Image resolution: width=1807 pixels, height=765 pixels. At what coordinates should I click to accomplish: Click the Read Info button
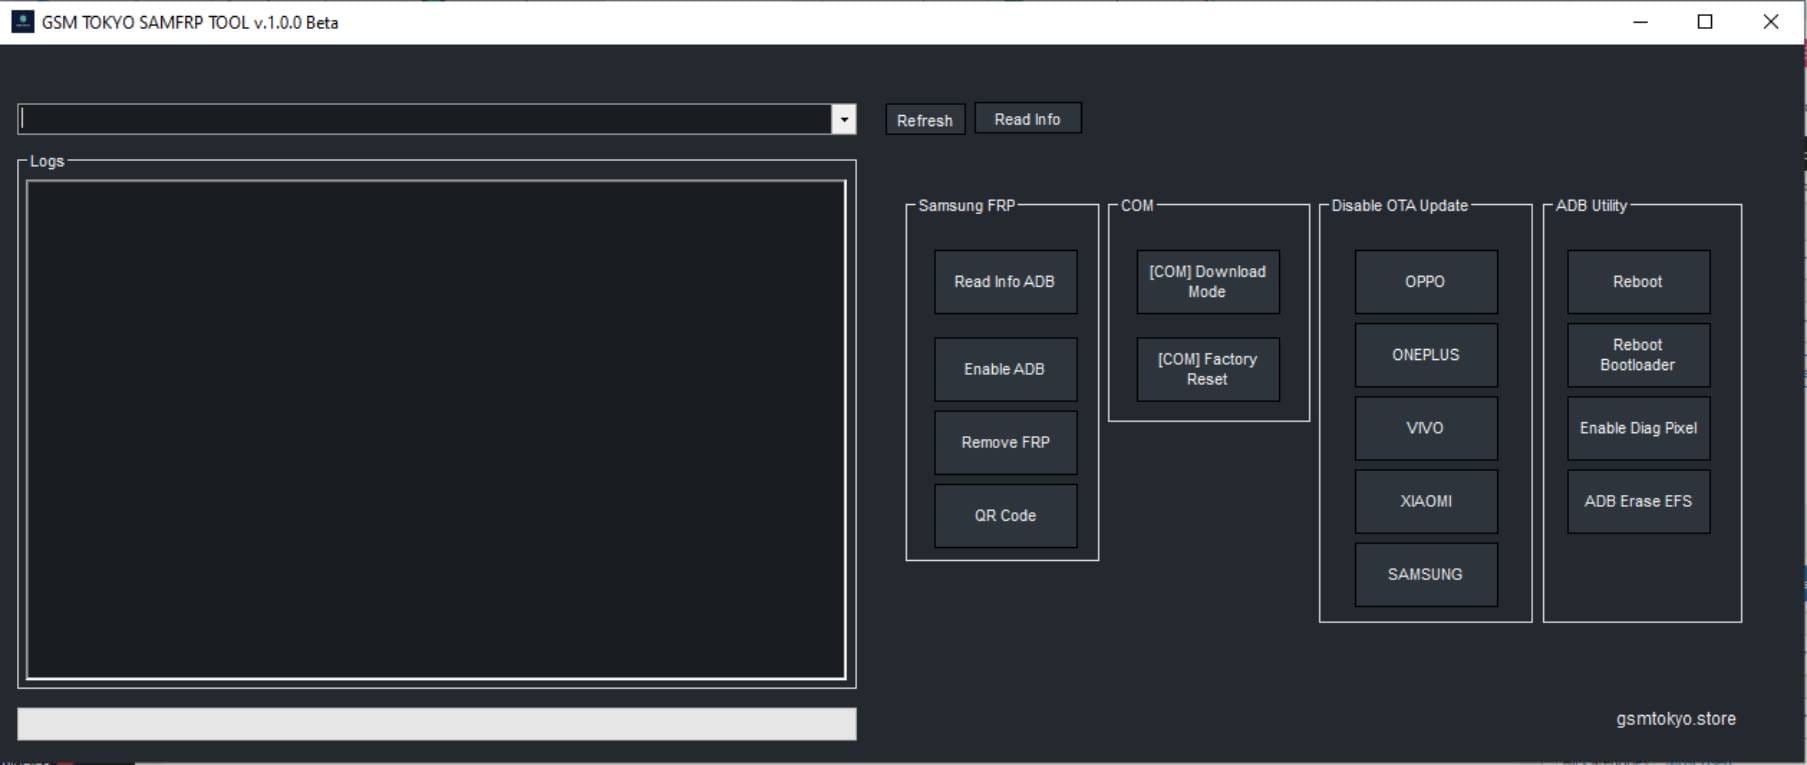(x=1027, y=119)
